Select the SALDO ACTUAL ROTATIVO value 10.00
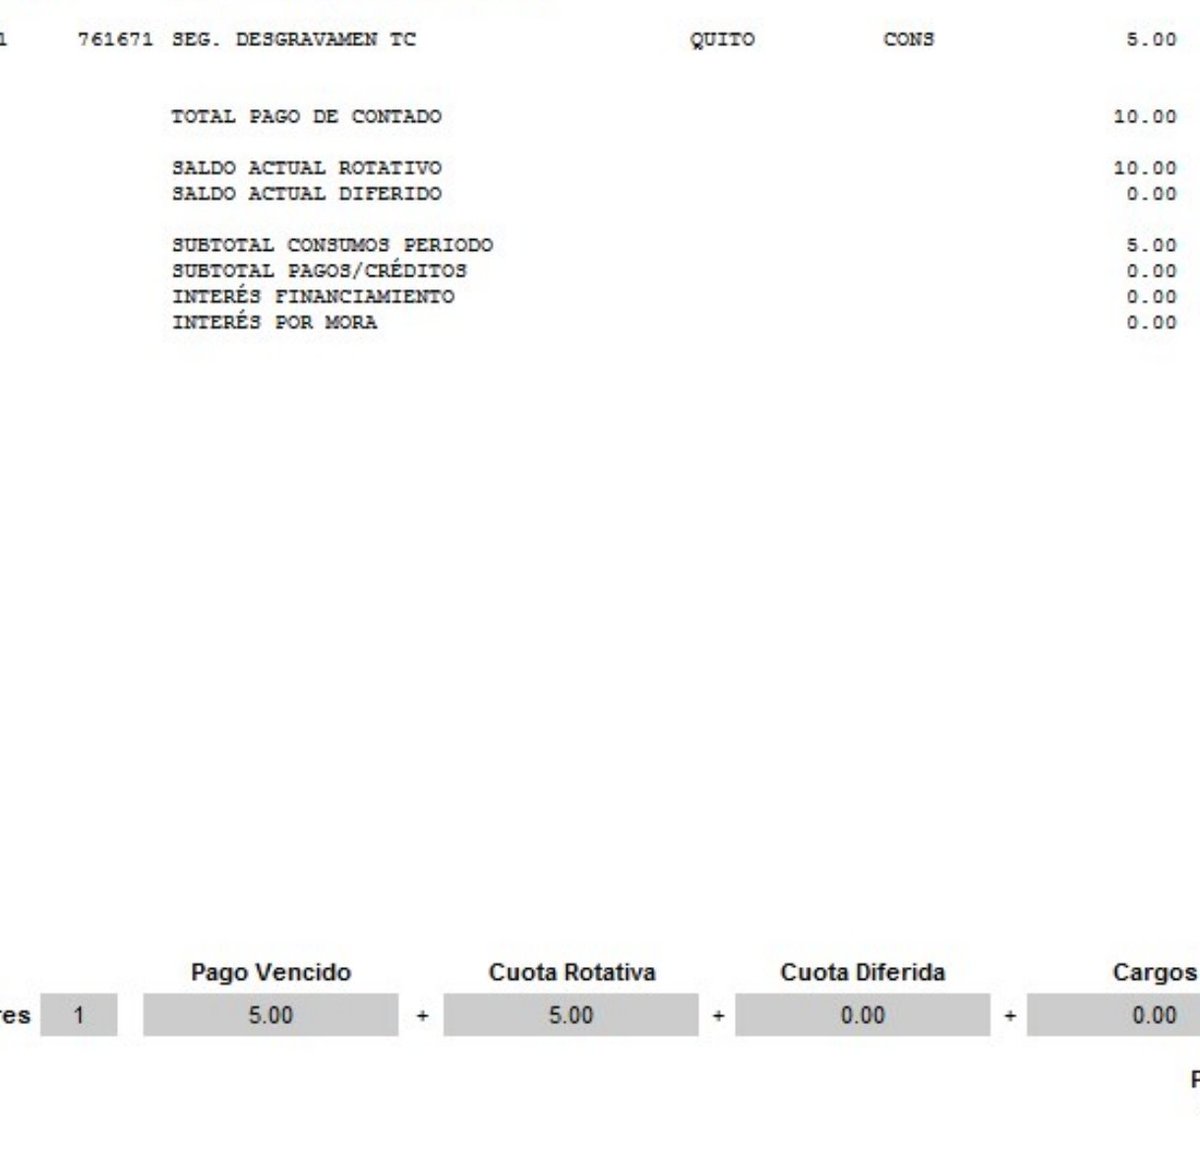Viewport: 1200px width, 1151px height. coord(1145,168)
